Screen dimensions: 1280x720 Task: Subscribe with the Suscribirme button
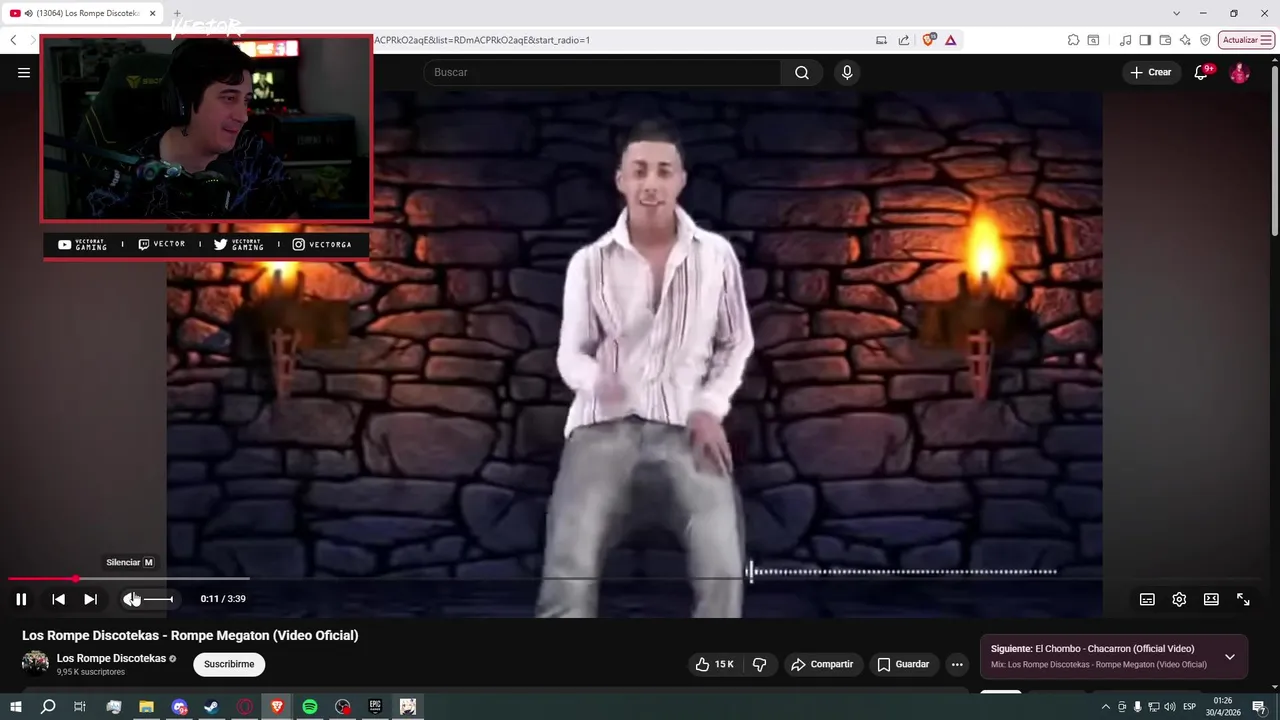229,664
